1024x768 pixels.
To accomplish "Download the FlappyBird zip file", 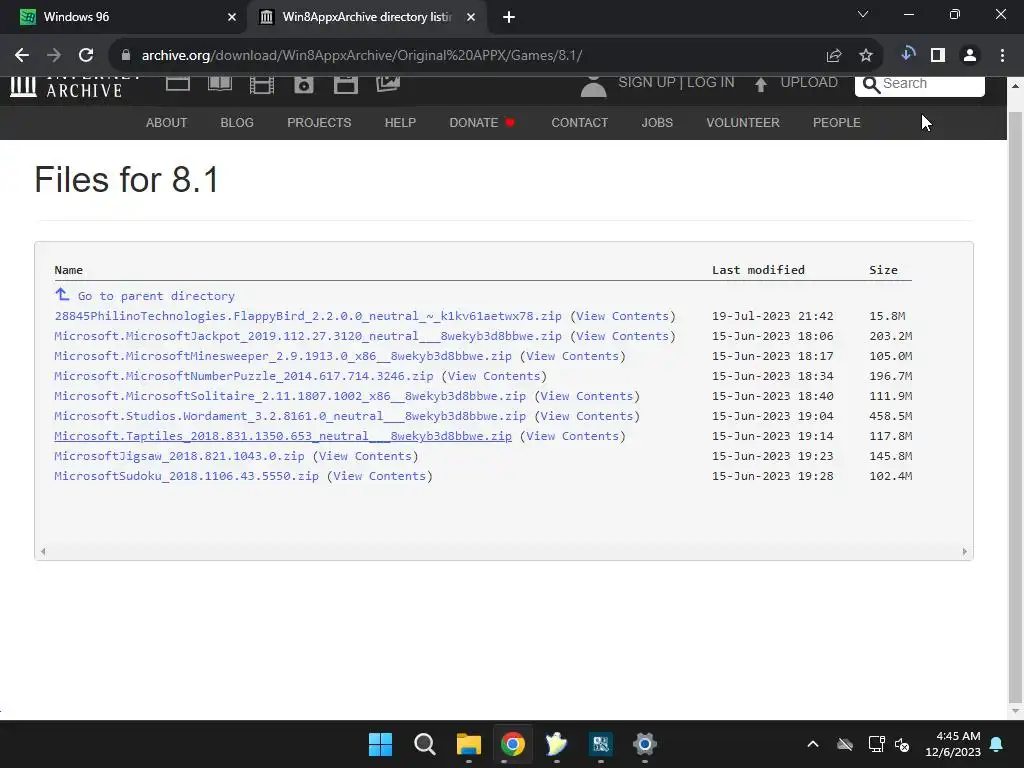I will click(x=308, y=316).
